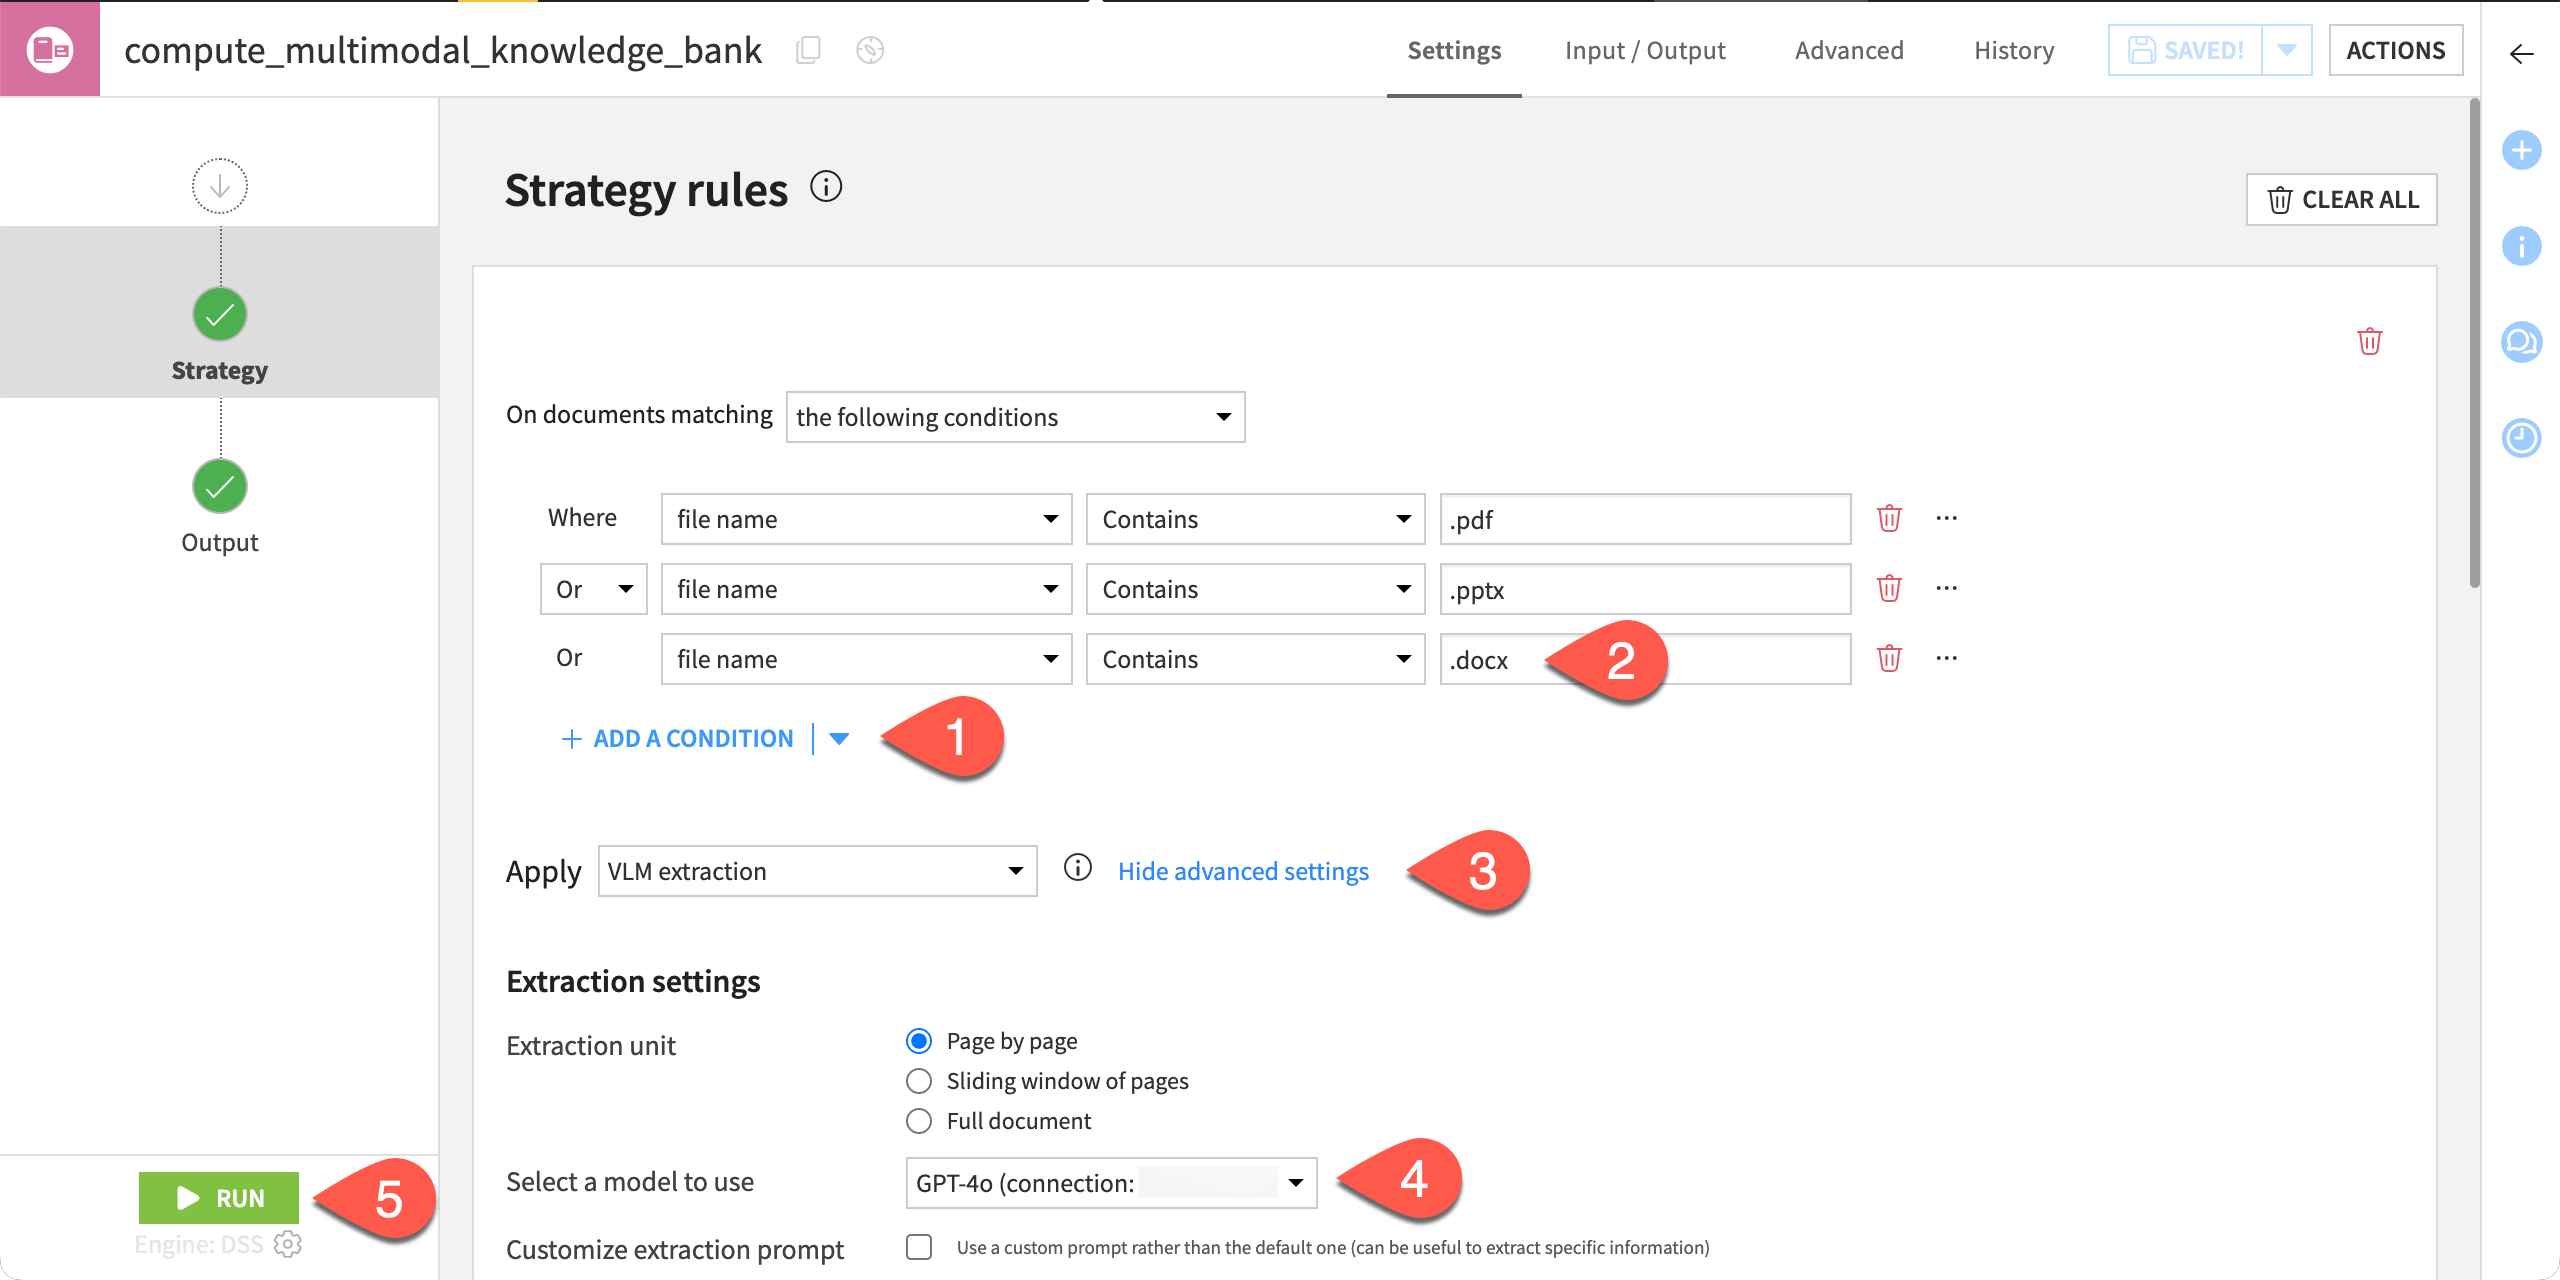Open the Contains dropdown in the .pdf row
The height and width of the screenshot is (1280, 2560).
click(x=1255, y=519)
